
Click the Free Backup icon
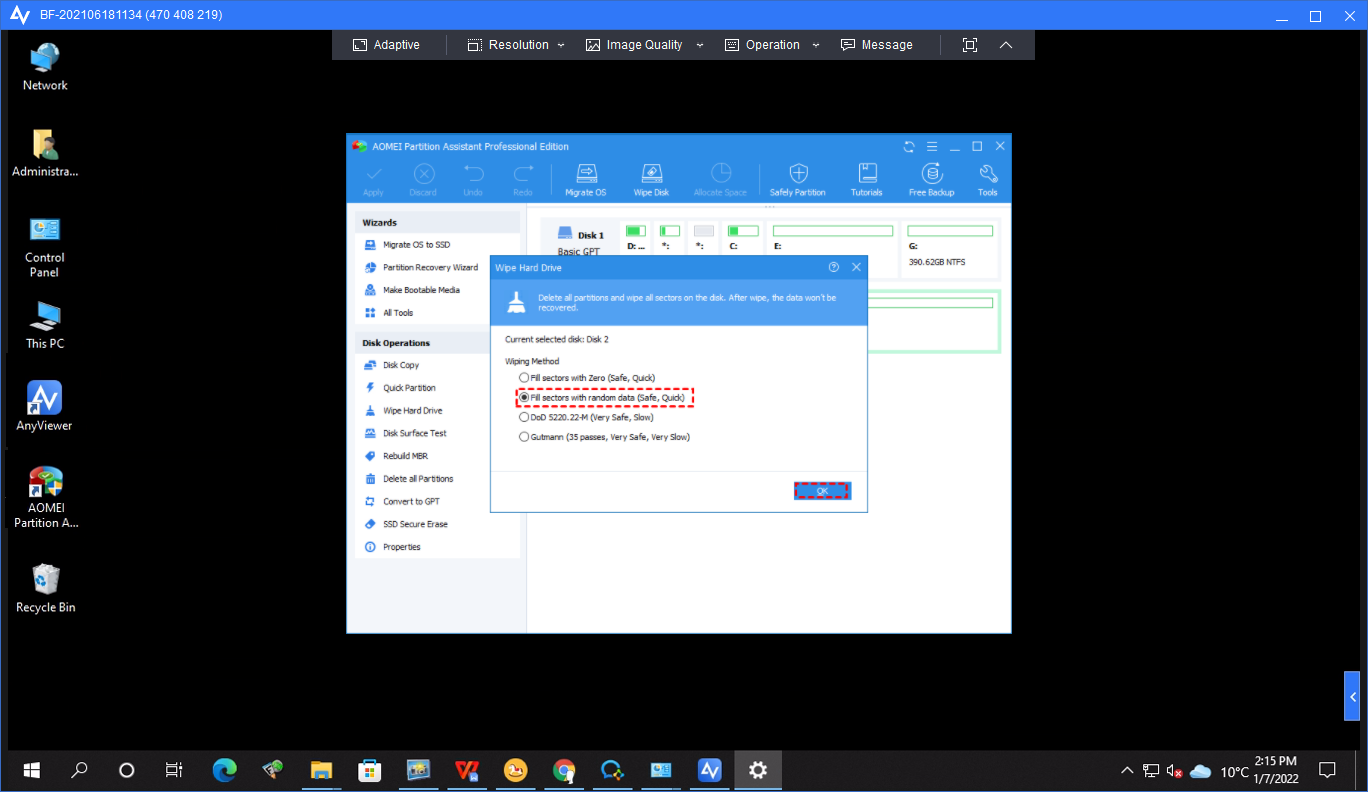click(931, 178)
